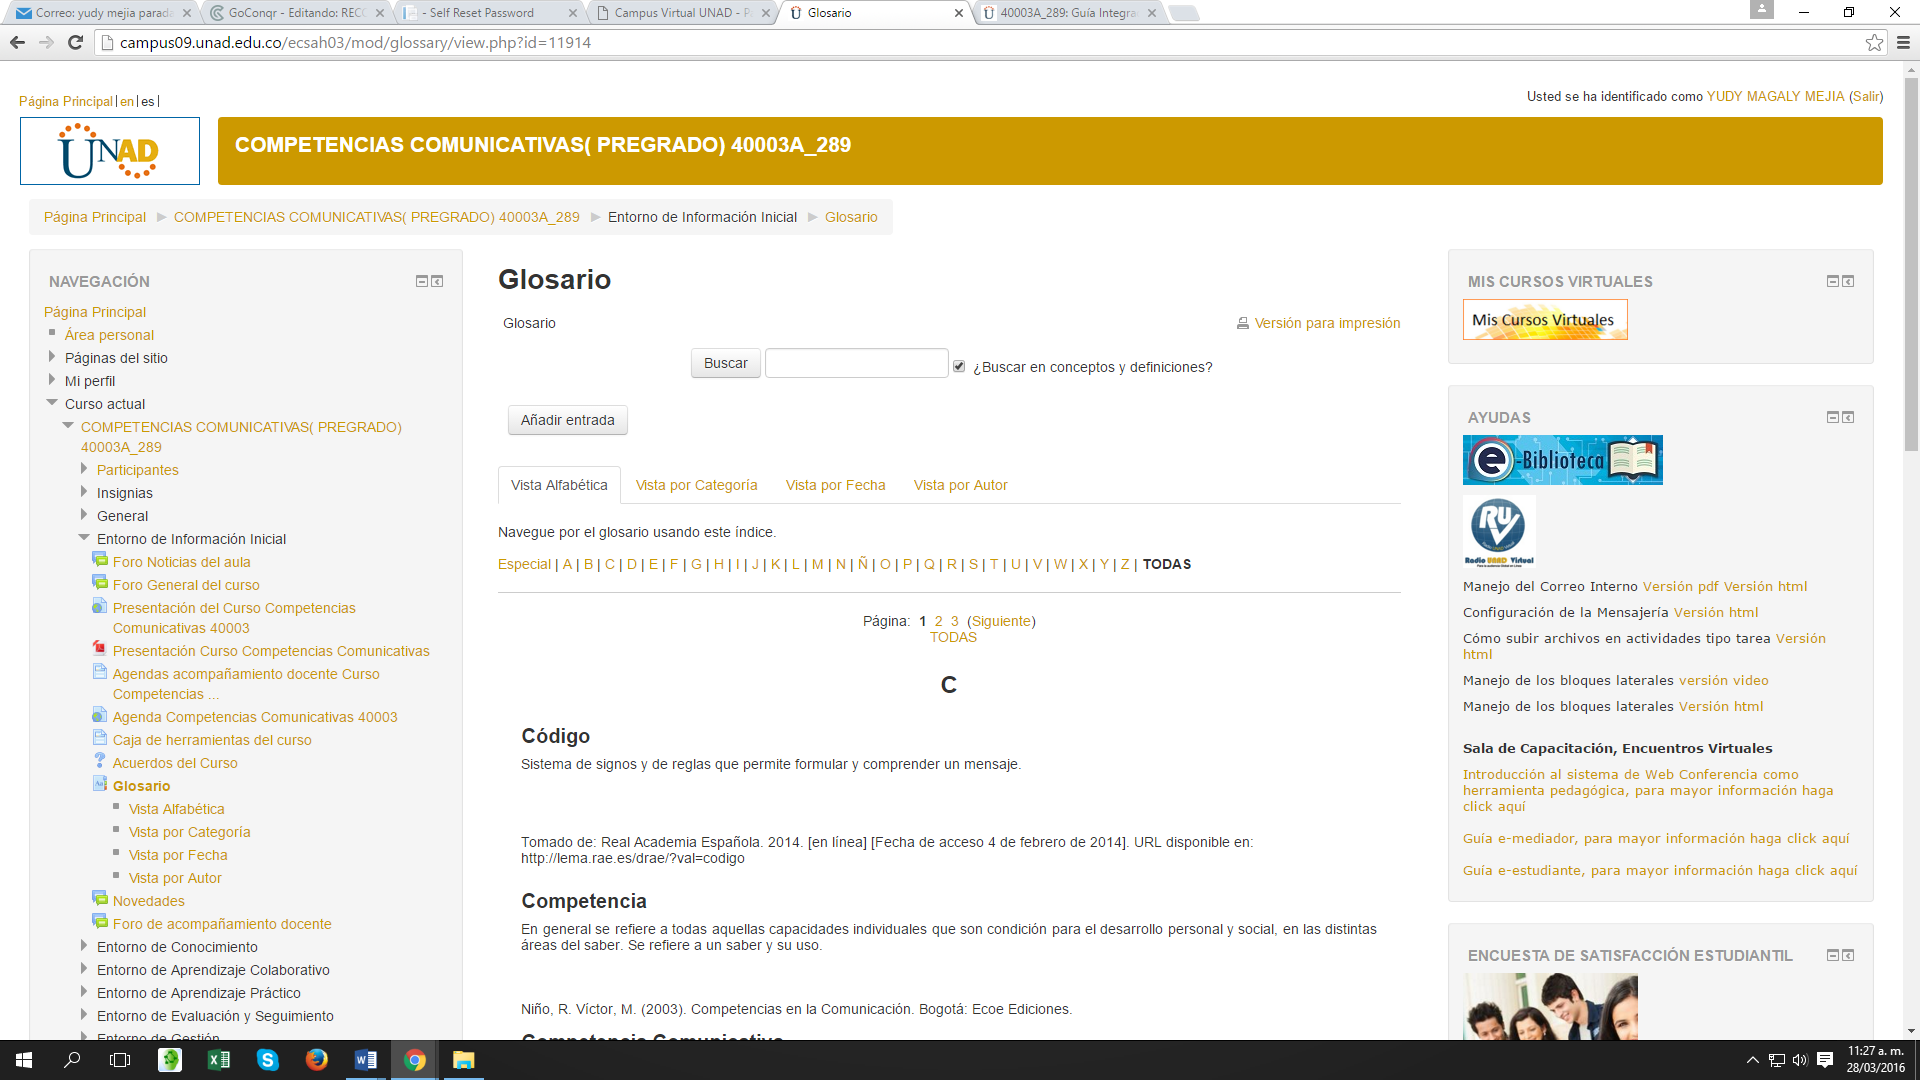The image size is (1920, 1080).
Task: Uncheck the Buscar en conceptos y definiciones checkbox
Action: (x=959, y=366)
